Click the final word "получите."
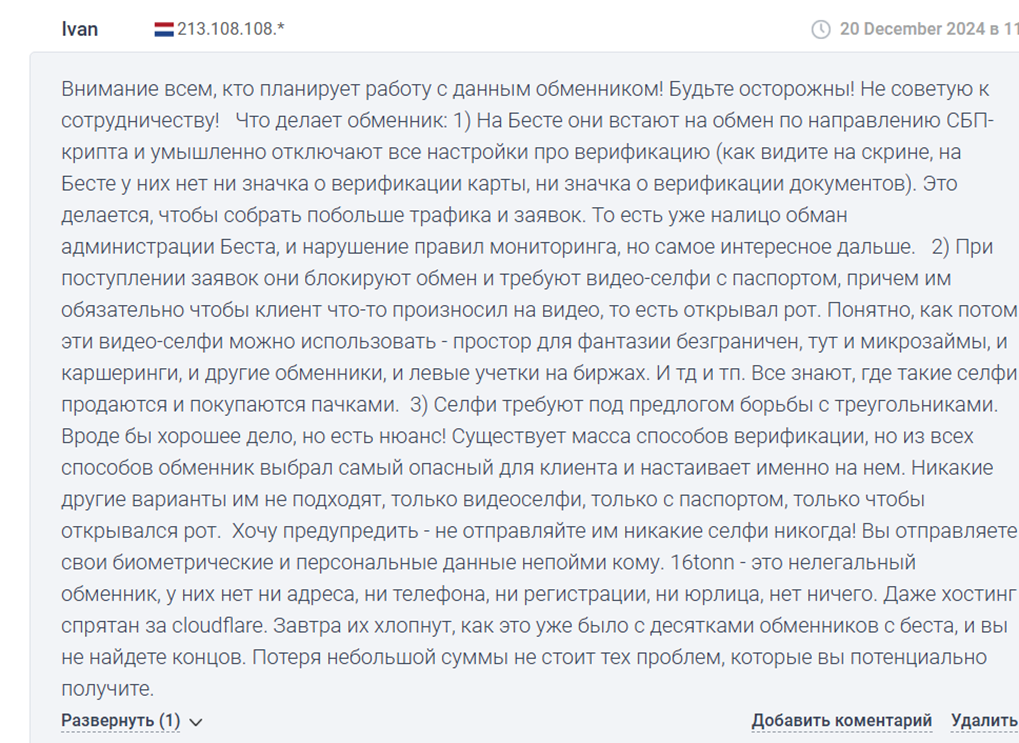This screenshot has width=1019, height=743. click(107, 689)
